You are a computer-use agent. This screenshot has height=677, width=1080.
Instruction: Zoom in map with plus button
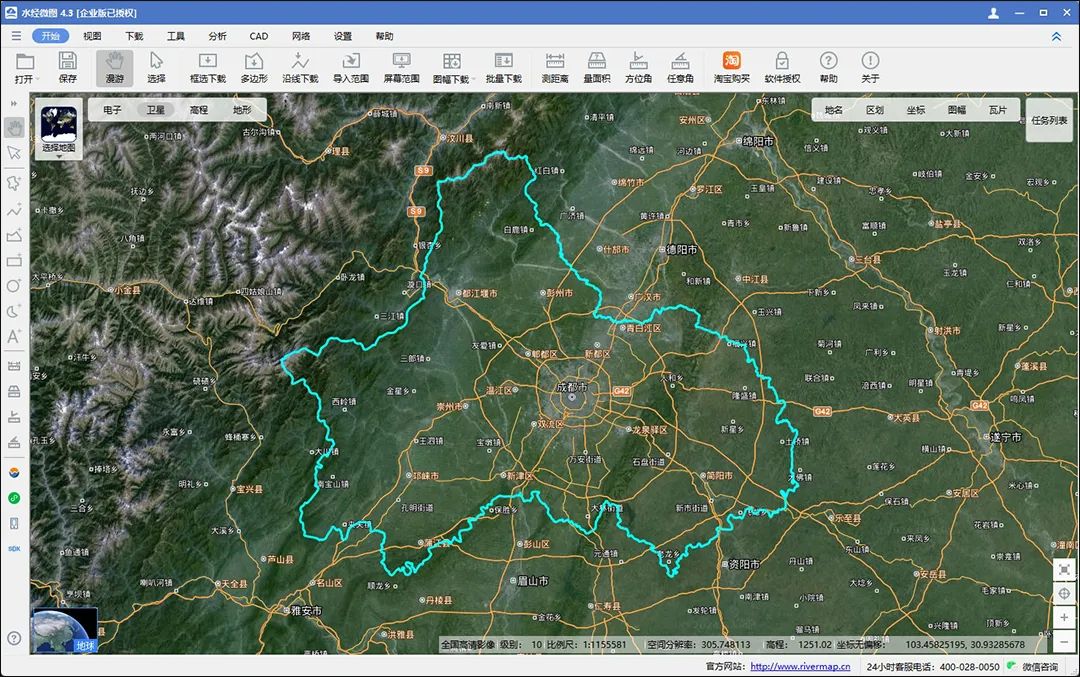(1064, 617)
